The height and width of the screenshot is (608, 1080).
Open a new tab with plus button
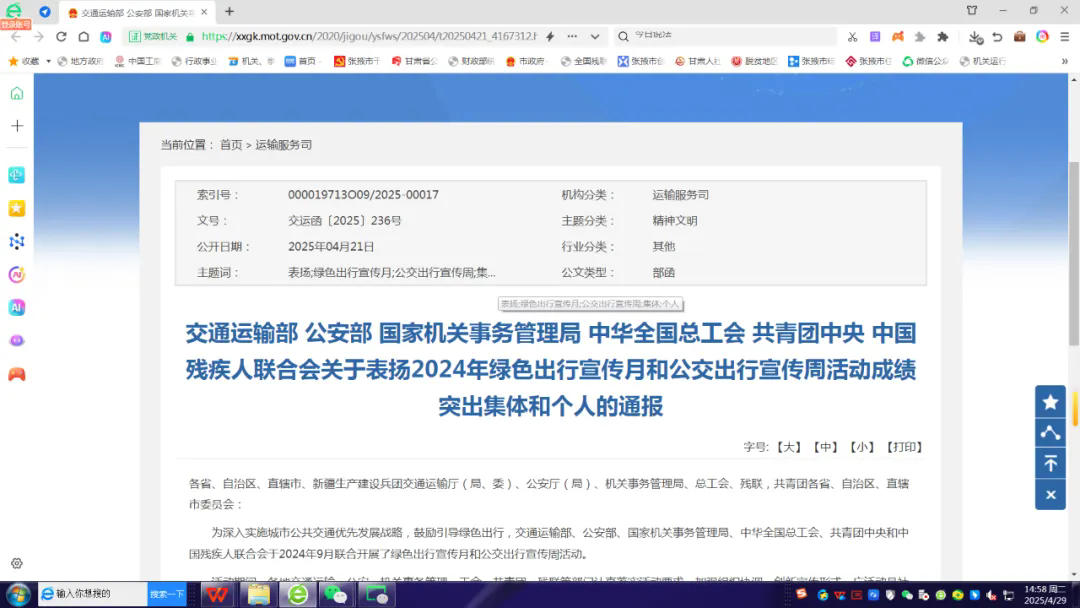(229, 12)
